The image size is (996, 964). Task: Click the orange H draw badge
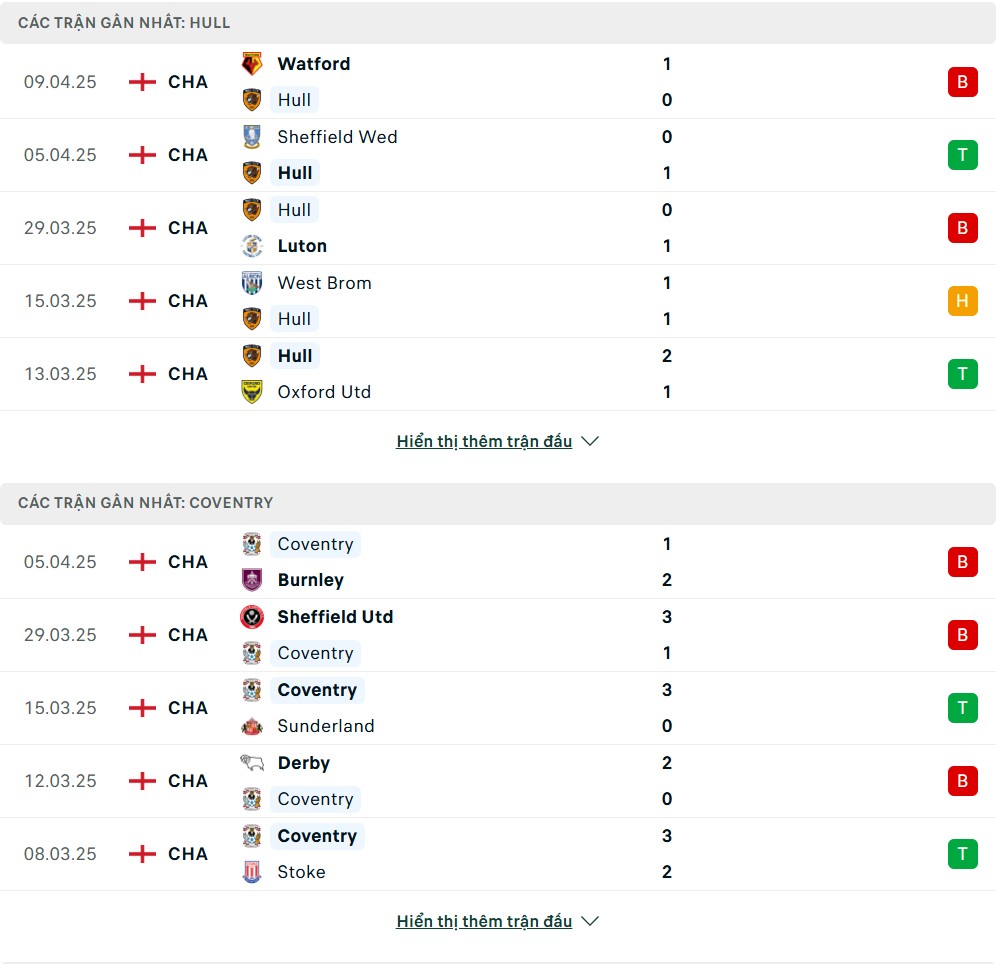point(962,301)
